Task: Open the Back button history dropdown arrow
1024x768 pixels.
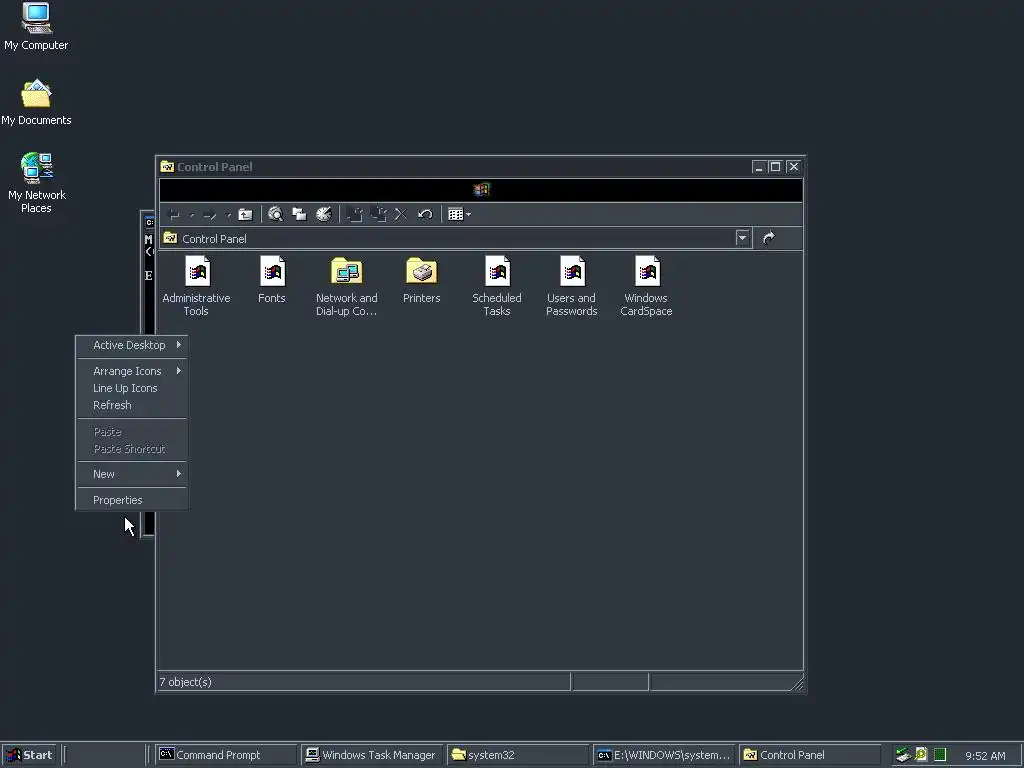Action: (x=192, y=215)
